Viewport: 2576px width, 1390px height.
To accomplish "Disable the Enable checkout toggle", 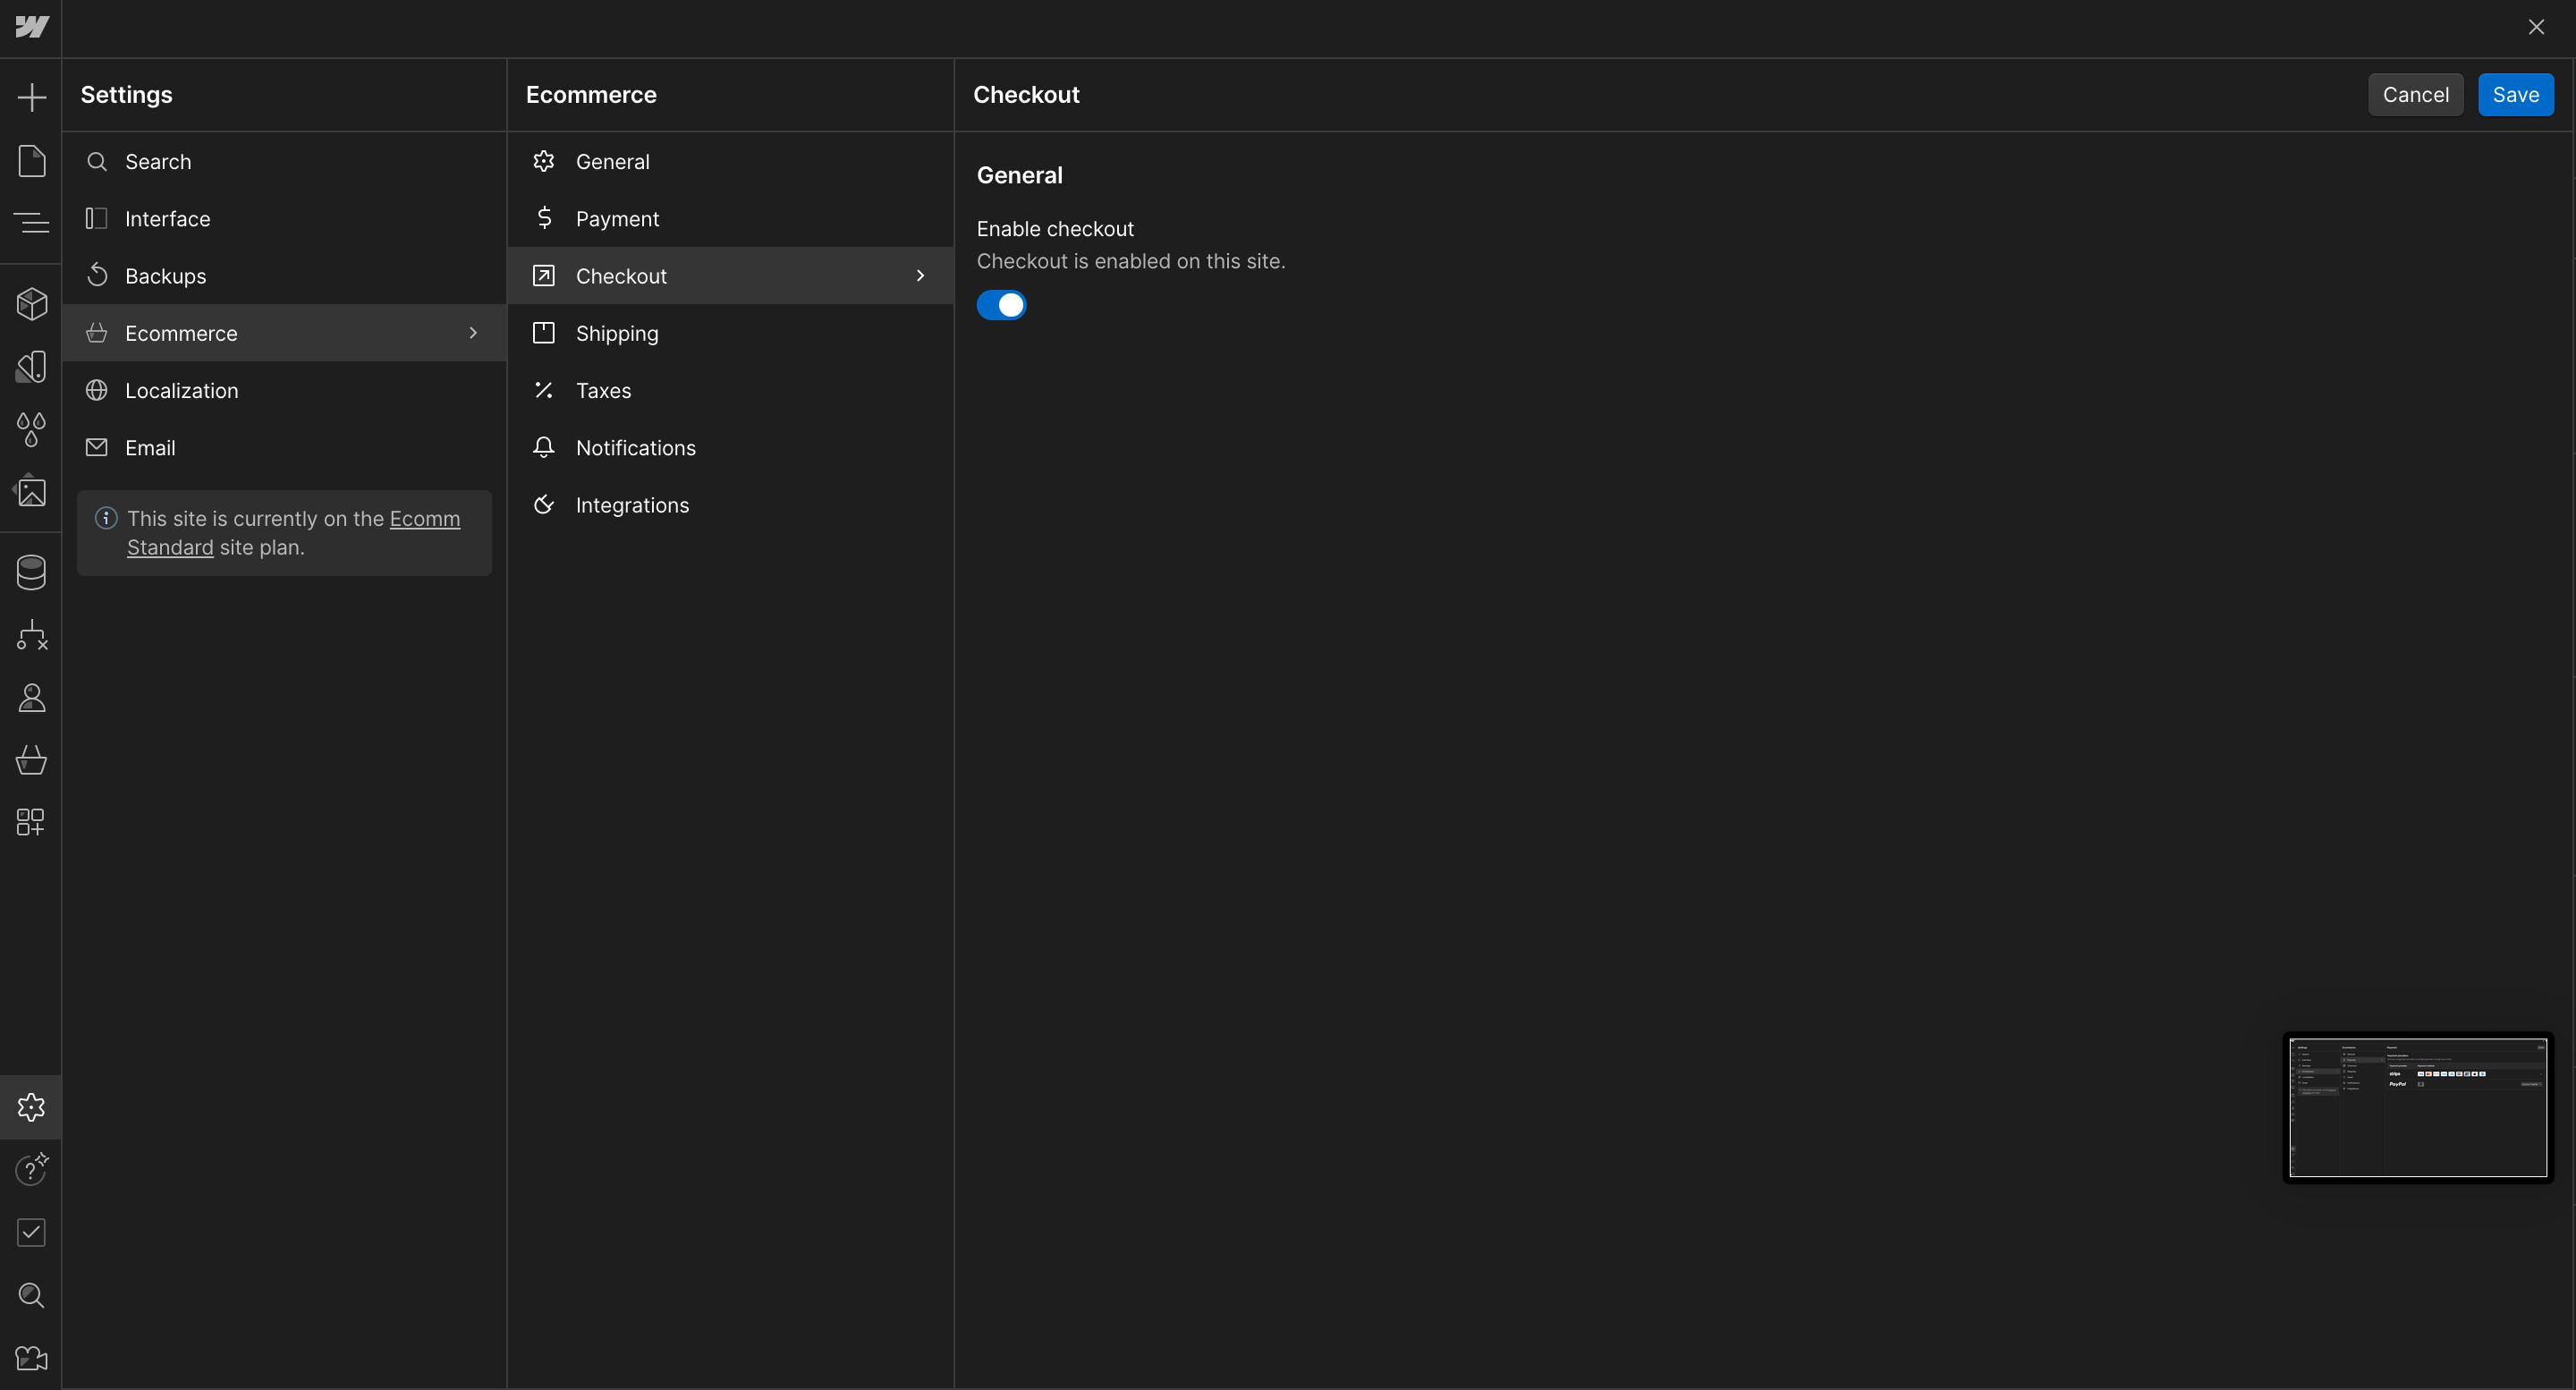I will (x=1001, y=305).
